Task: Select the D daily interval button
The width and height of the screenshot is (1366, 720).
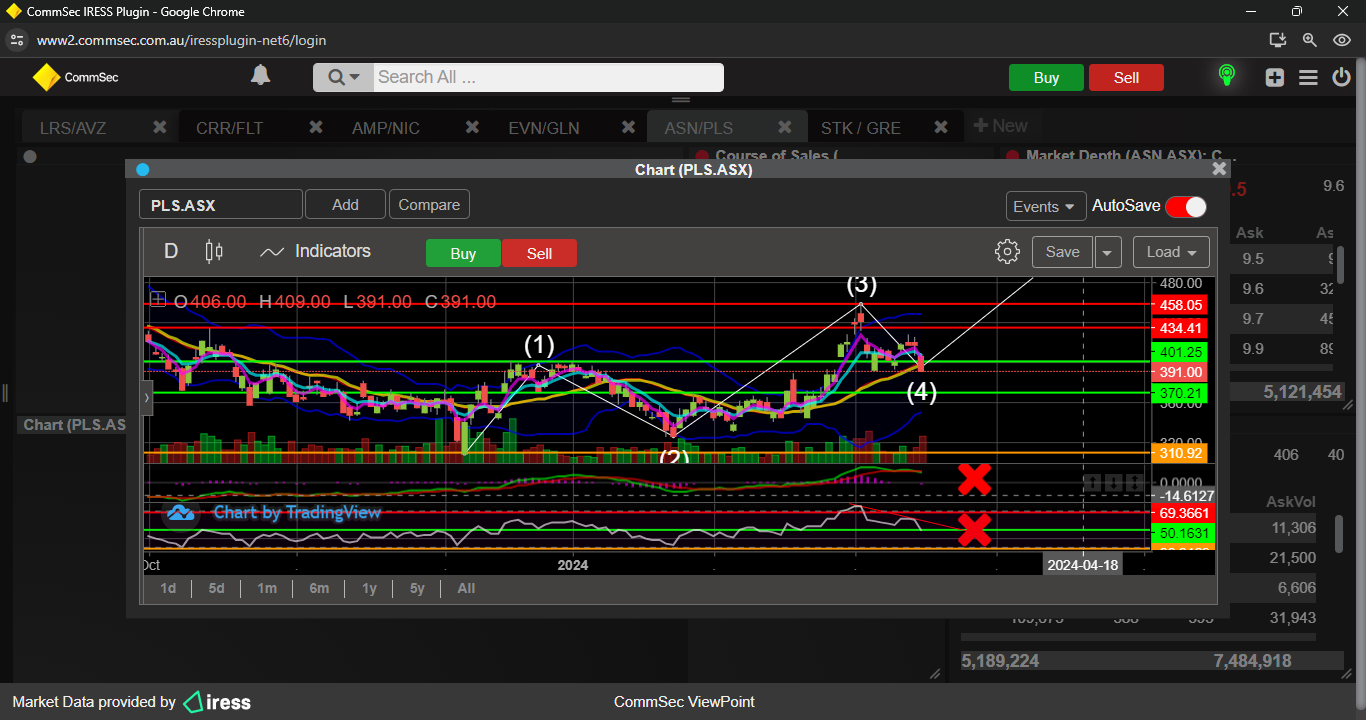Action: coord(171,252)
